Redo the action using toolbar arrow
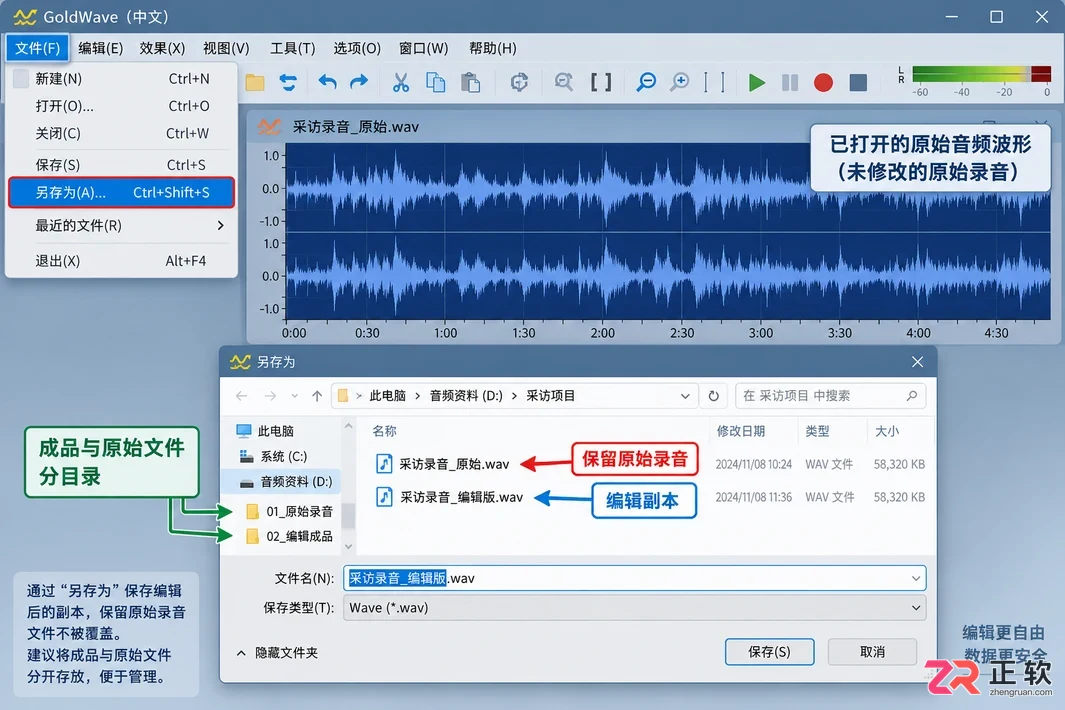The image size is (1065, 710). click(359, 83)
